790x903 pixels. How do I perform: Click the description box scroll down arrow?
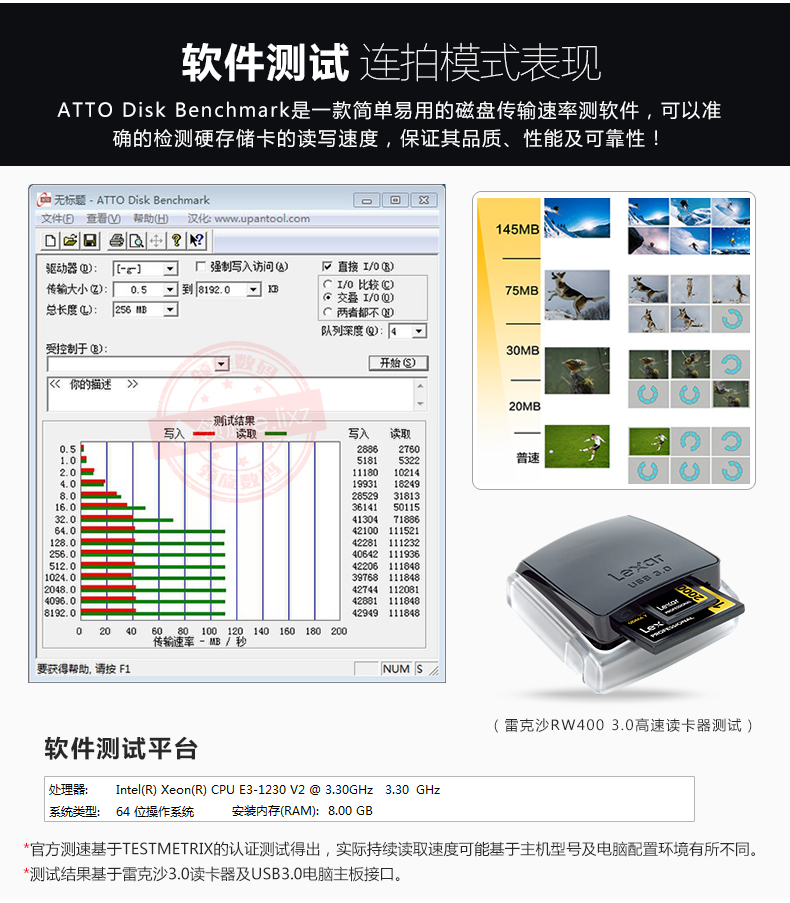coord(420,404)
